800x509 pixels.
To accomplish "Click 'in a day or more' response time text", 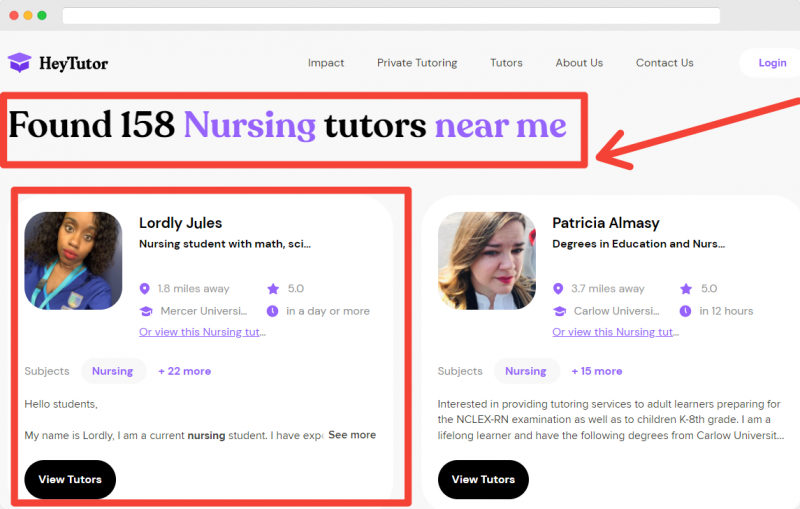I will click(328, 311).
